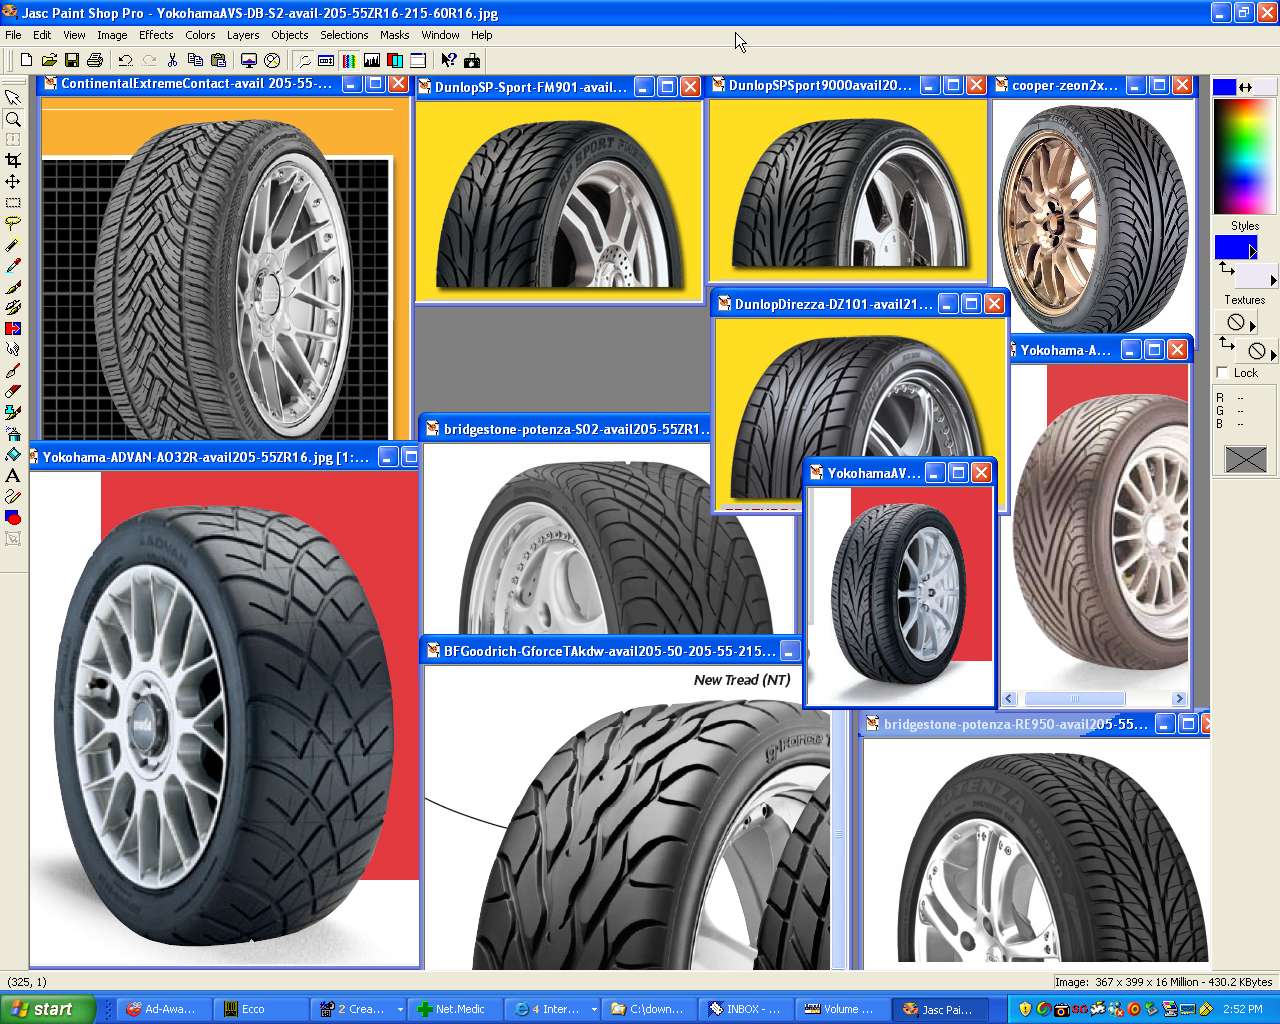Open the INBOX taskbar button

[x=747, y=1009]
